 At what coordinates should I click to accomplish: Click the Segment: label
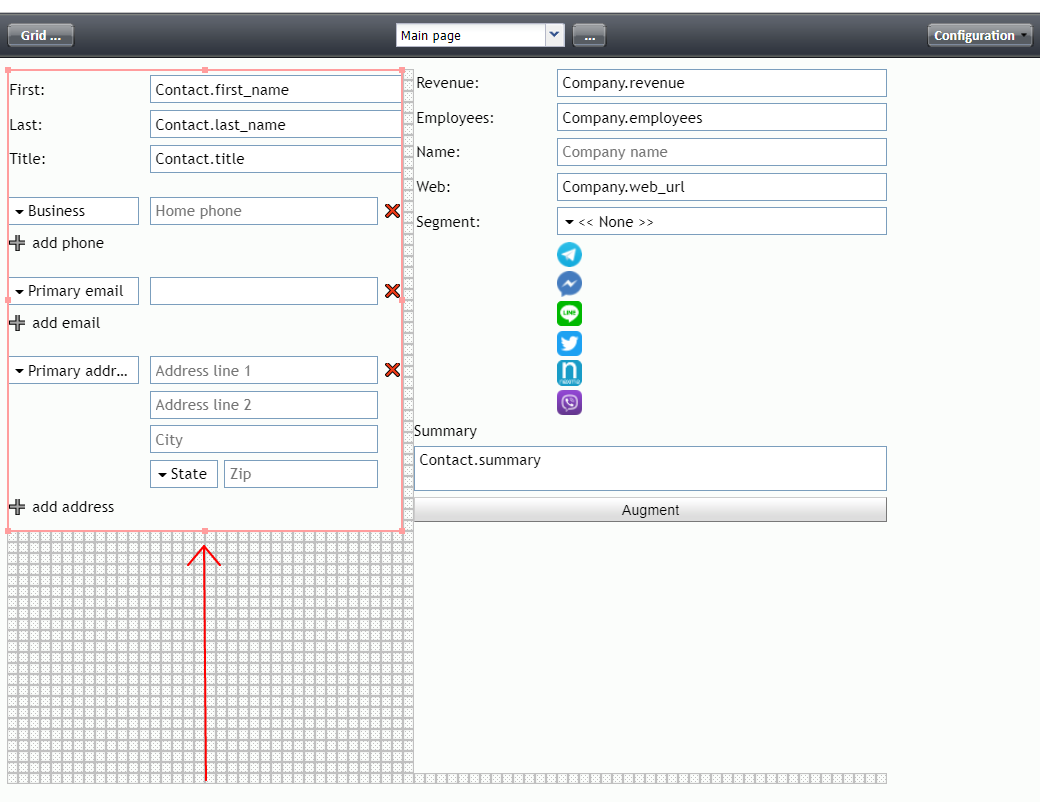pos(448,222)
